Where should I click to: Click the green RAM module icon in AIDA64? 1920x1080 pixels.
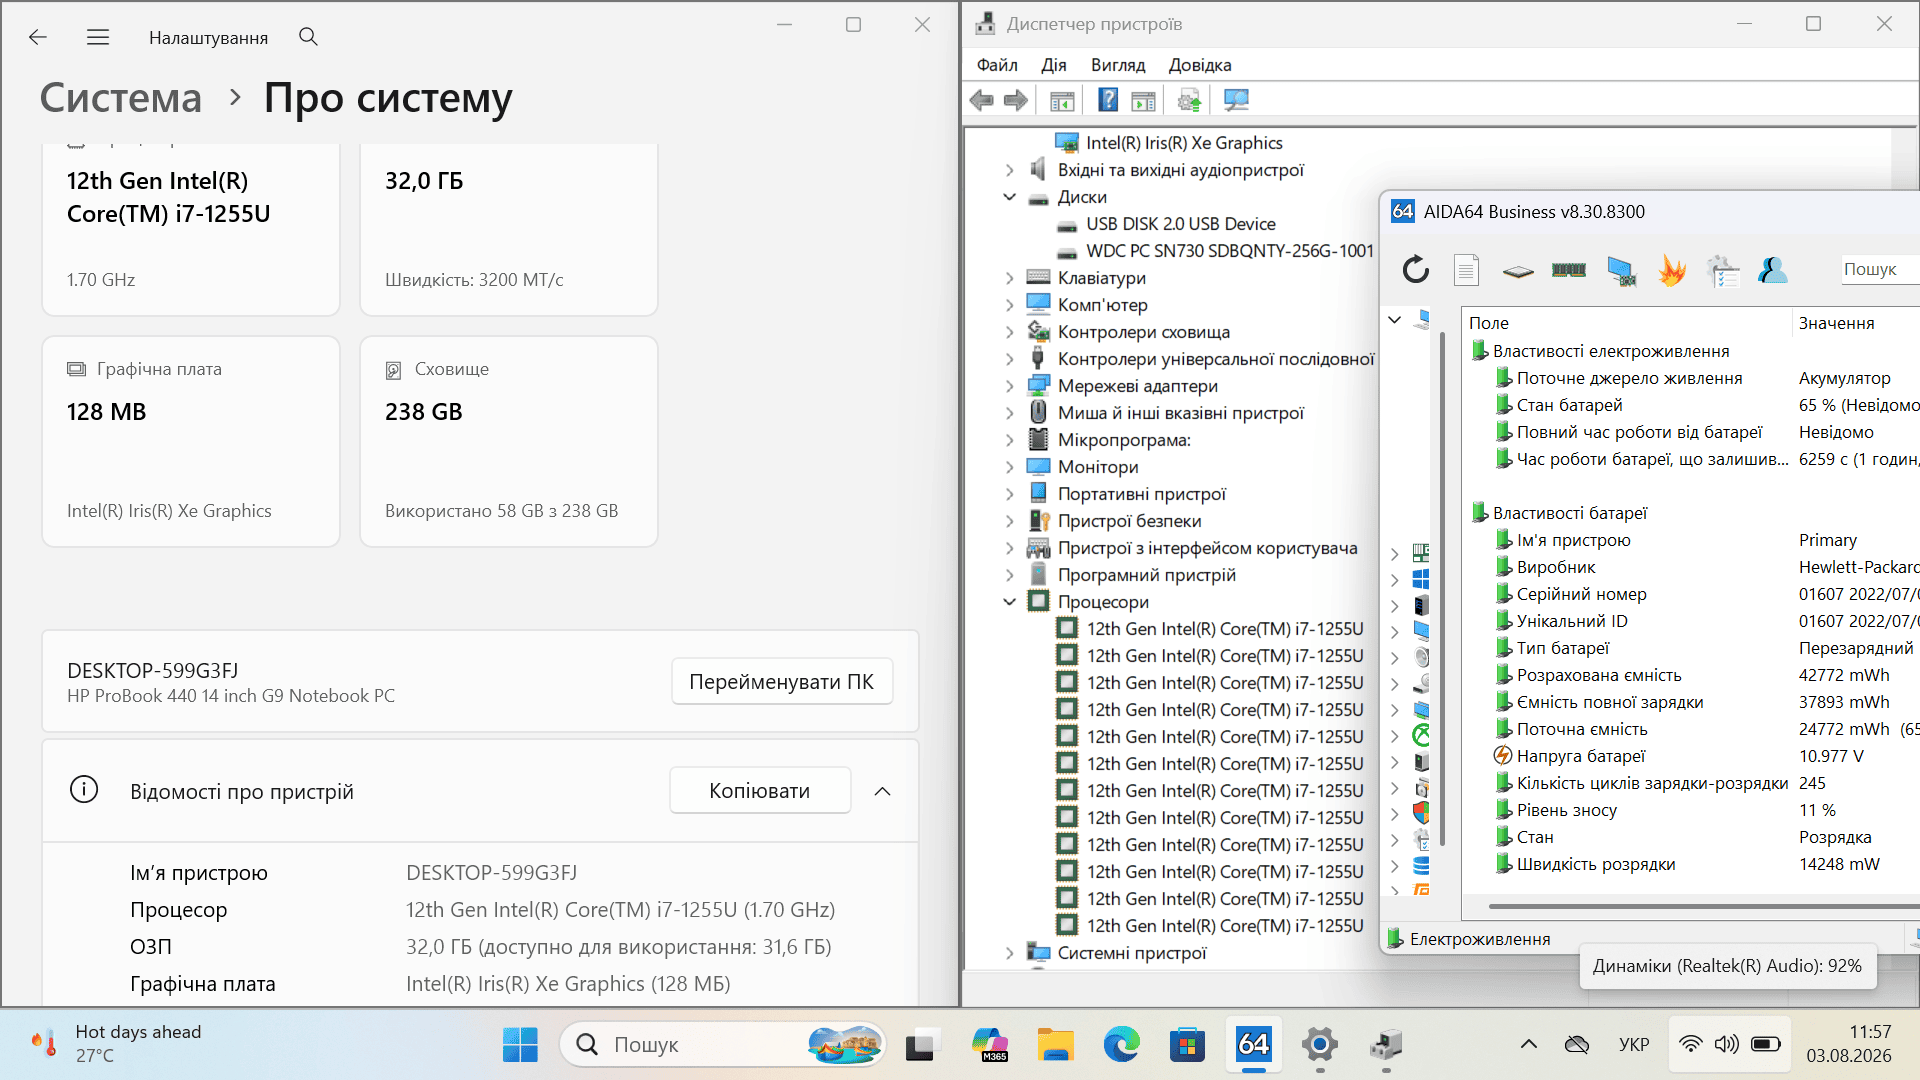1568,269
